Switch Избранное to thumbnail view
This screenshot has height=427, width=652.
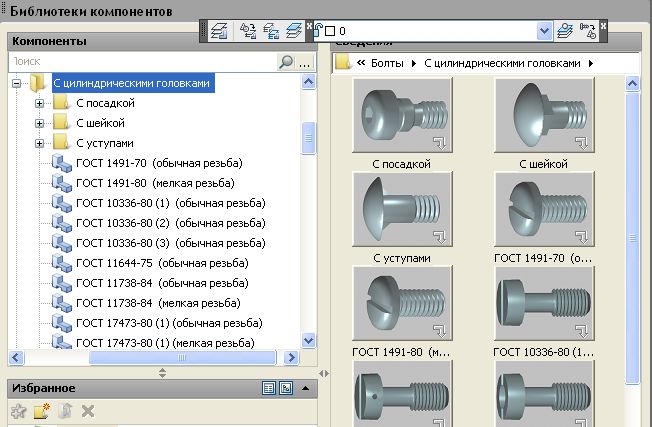(286, 388)
